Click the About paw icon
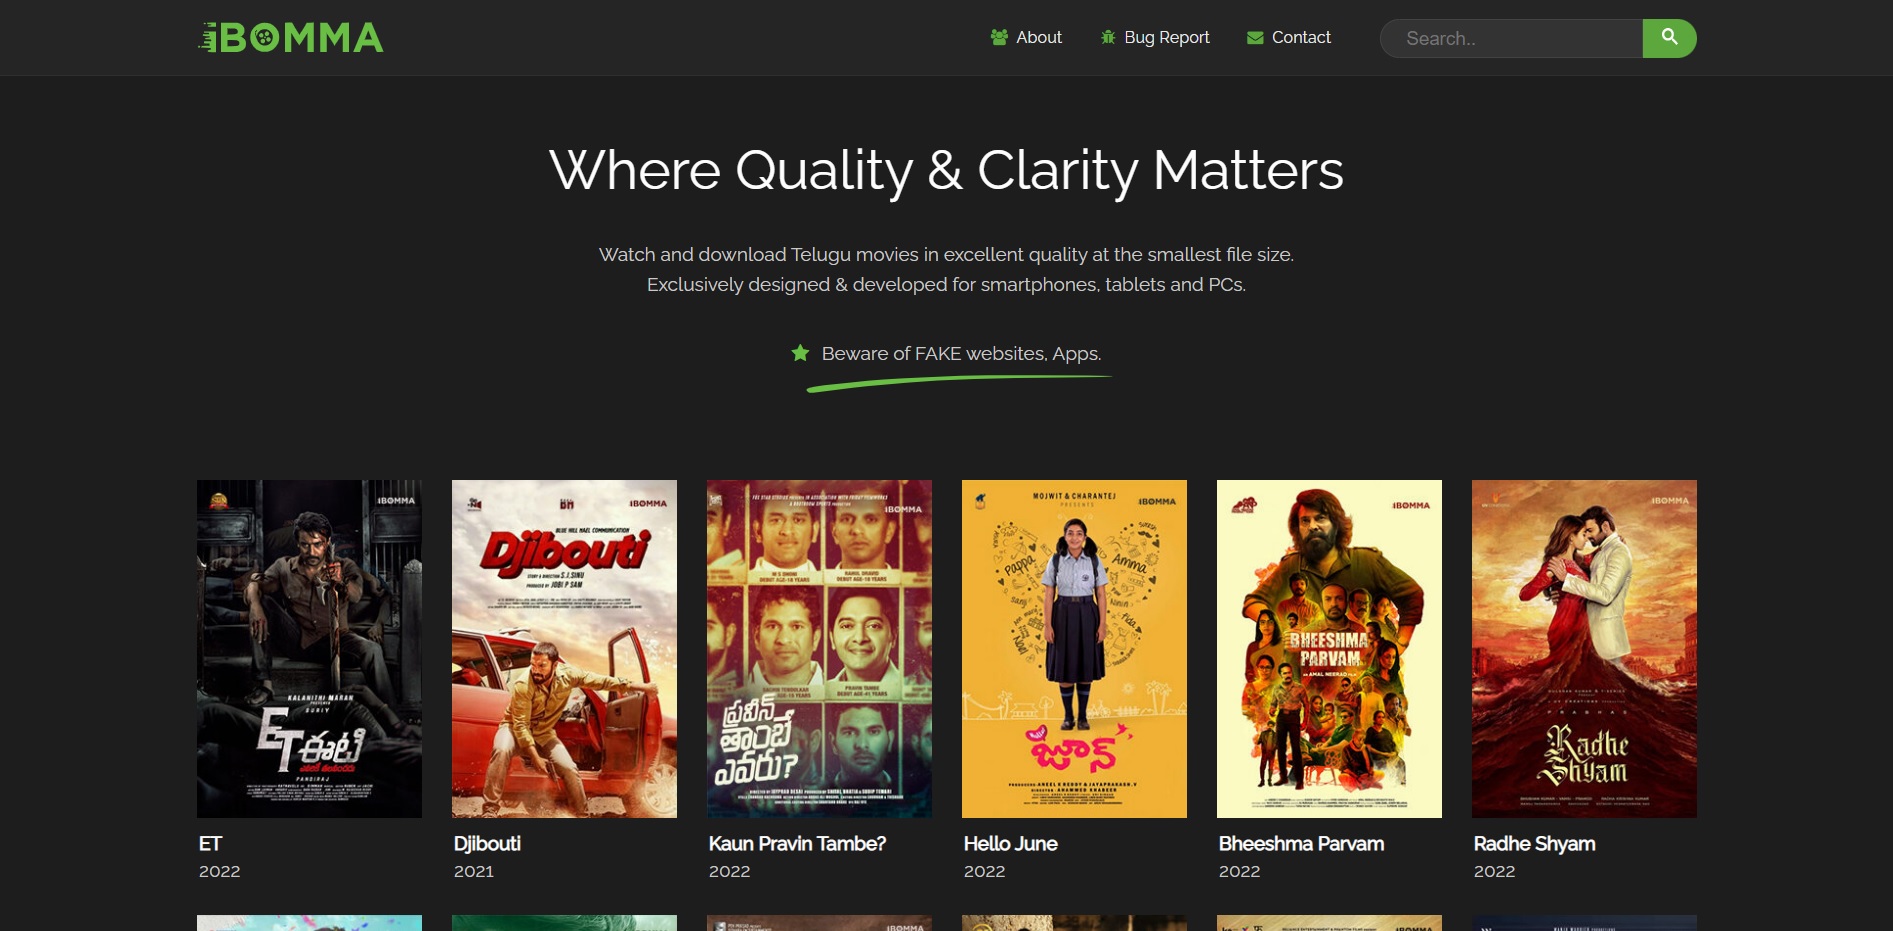Screen dimensions: 1893x931 (999, 37)
